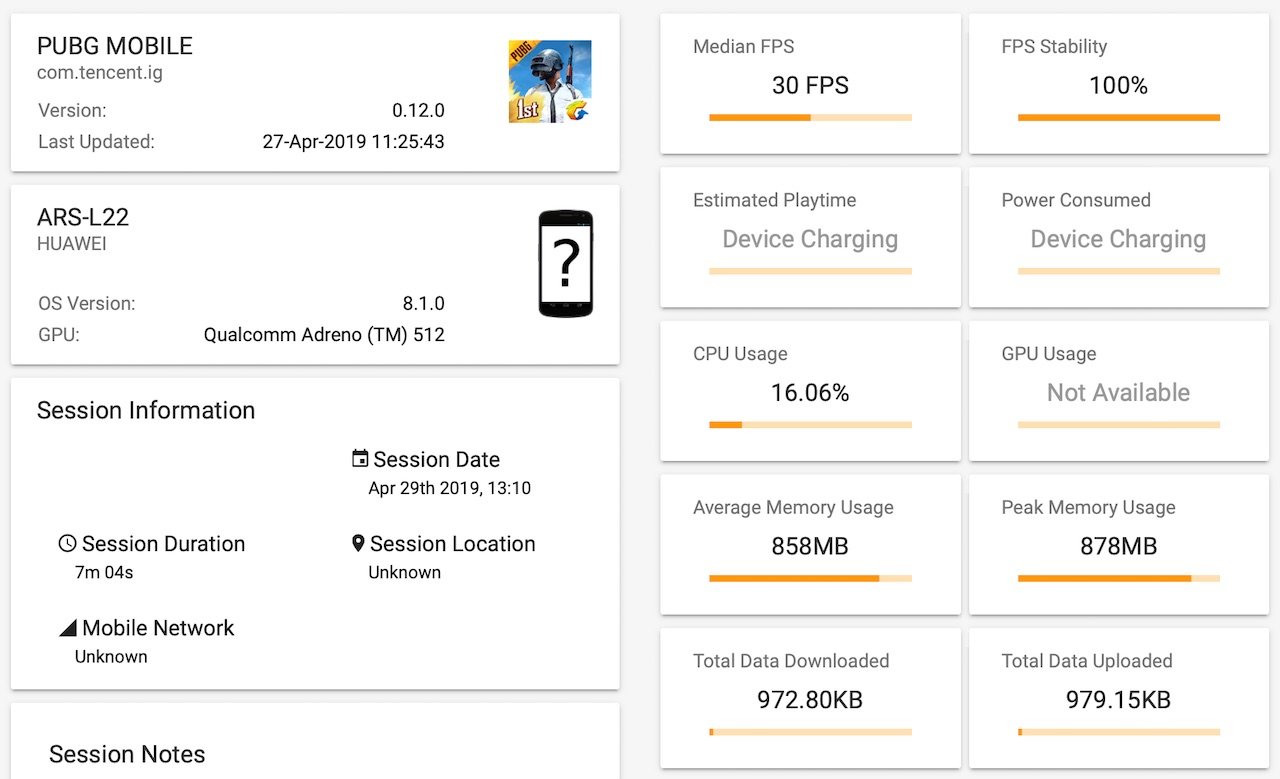Click the Session Information heading
The width and height of the screenshot is (1280, 779).
(146, 410)
